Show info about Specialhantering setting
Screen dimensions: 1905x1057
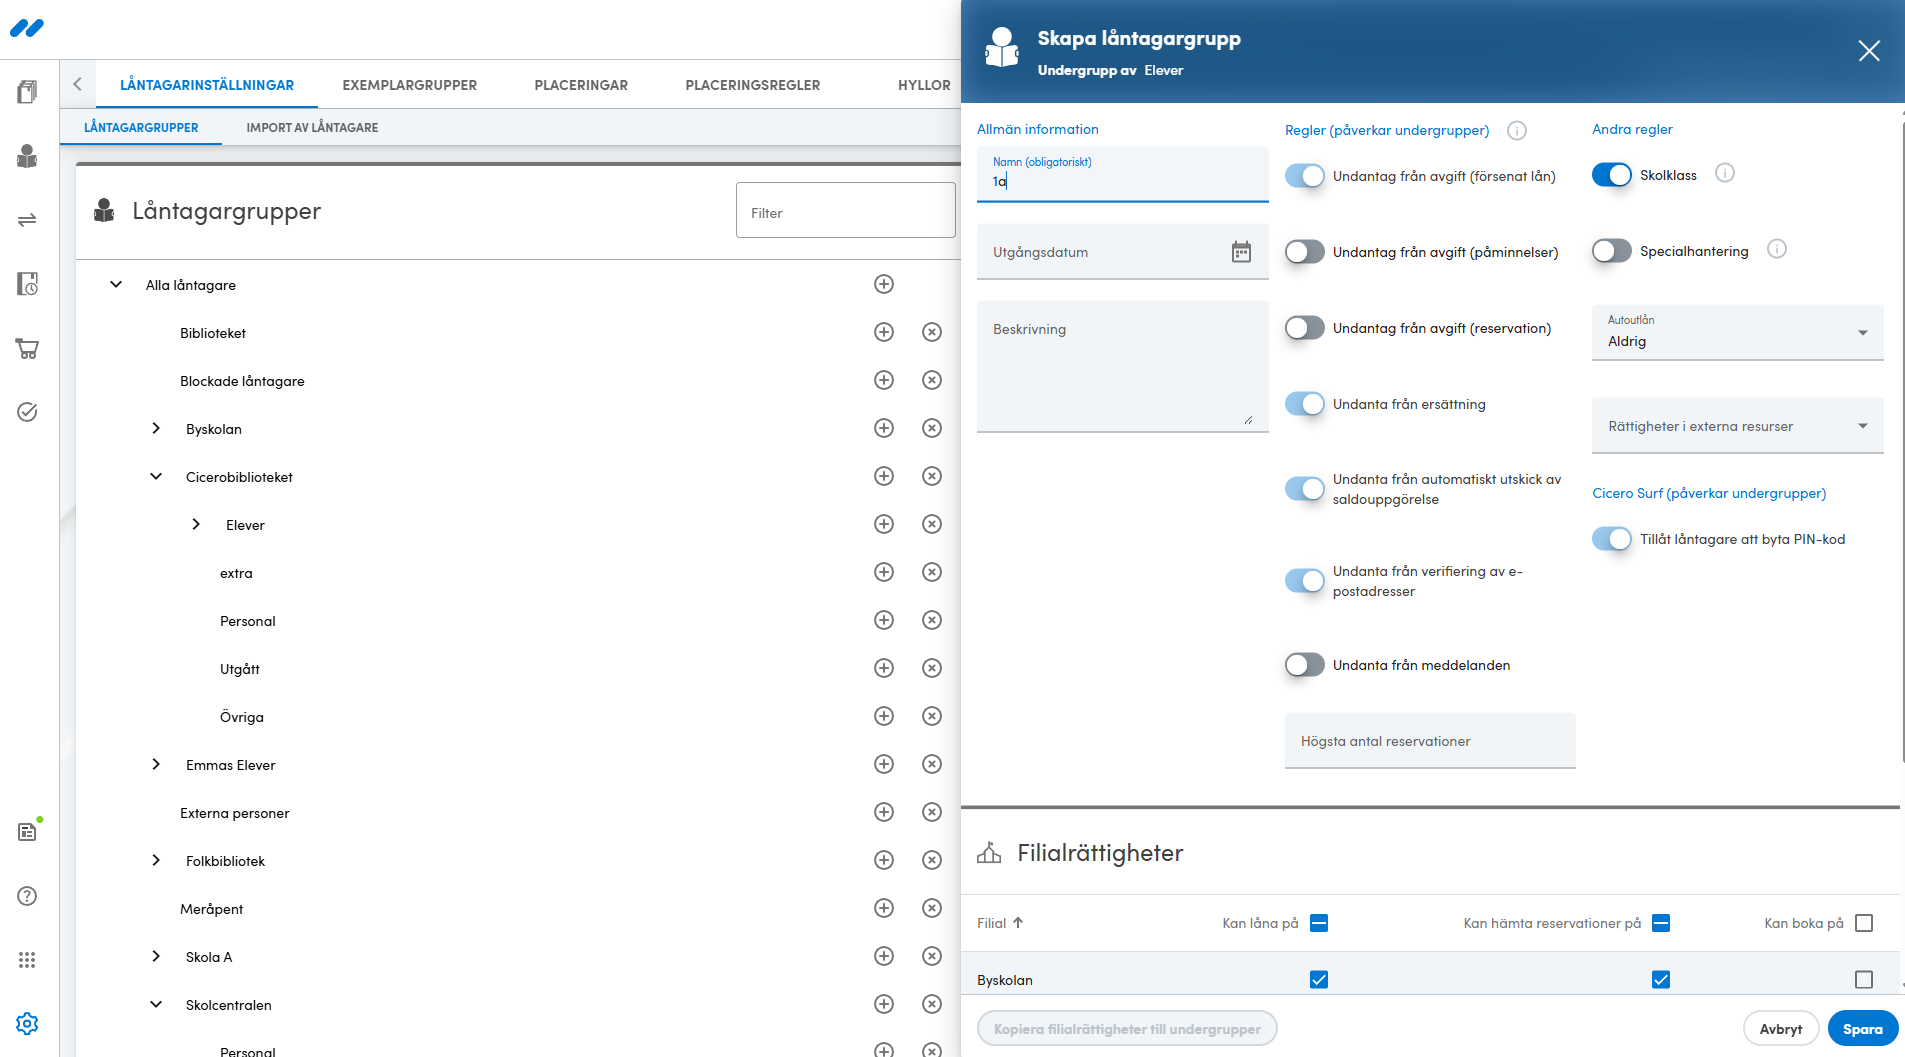(x=1777, y=249)
